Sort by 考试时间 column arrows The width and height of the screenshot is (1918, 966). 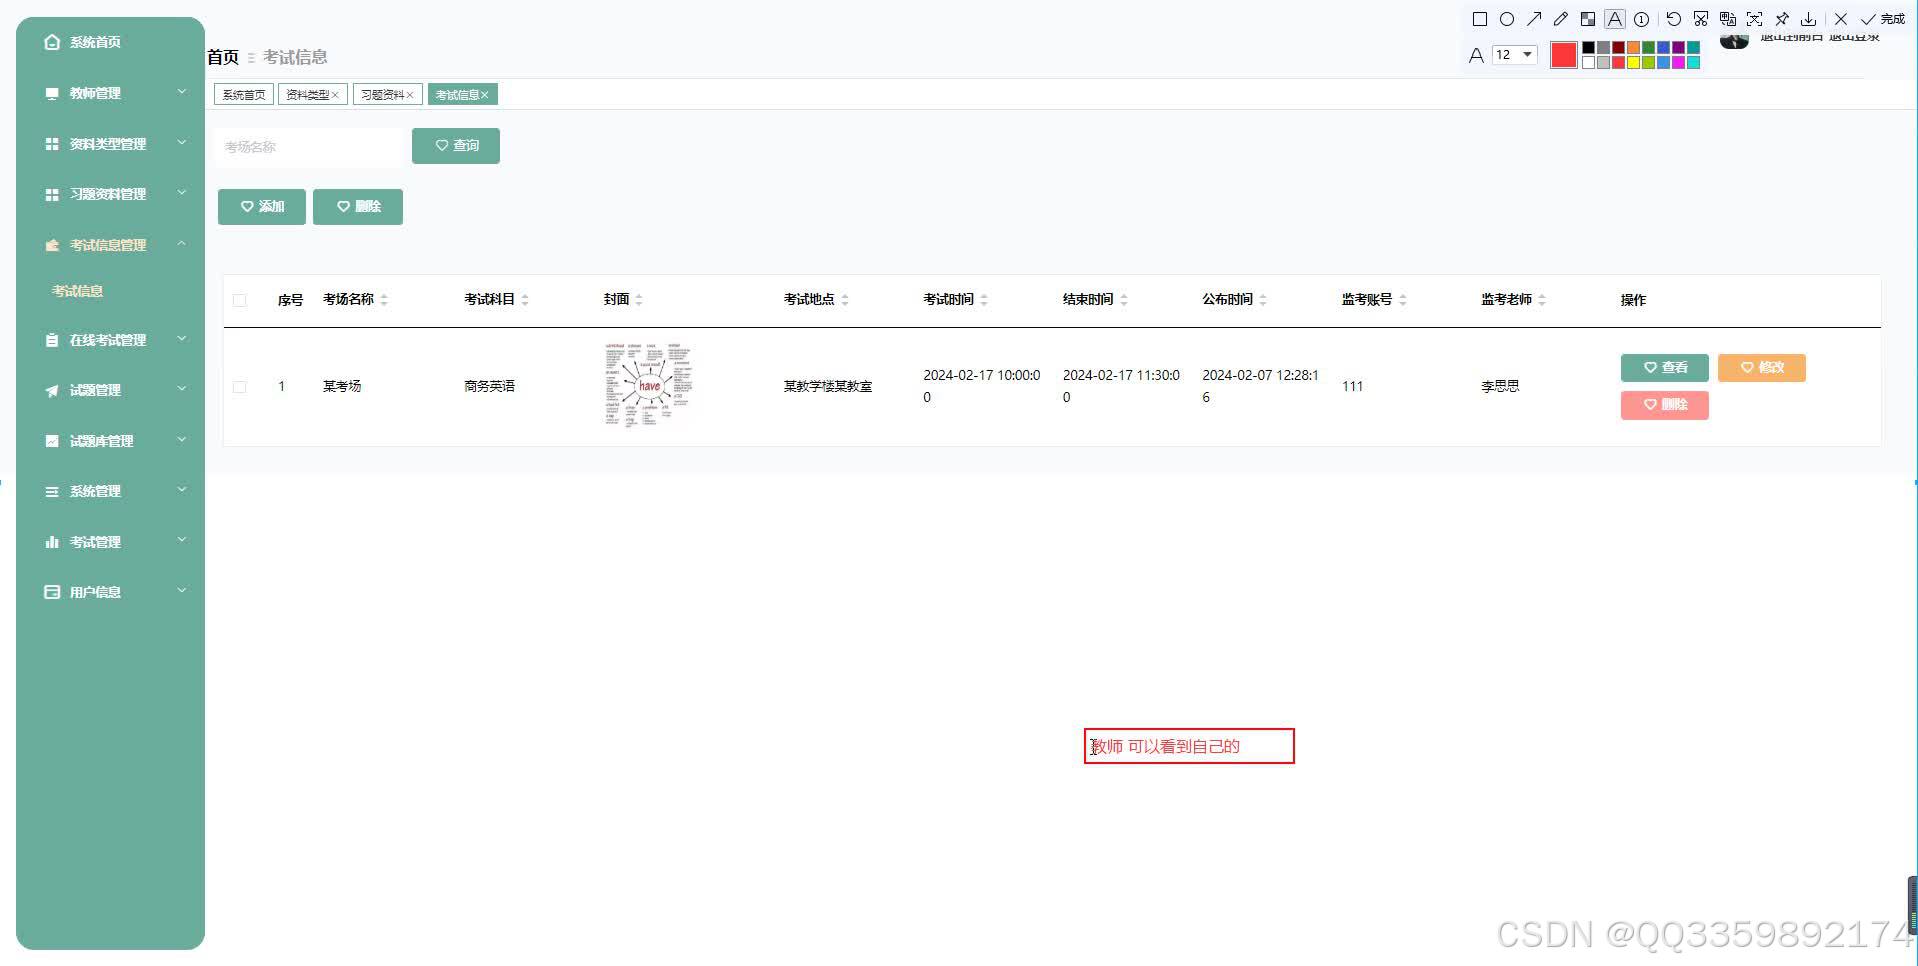click(x=984, y=300)
